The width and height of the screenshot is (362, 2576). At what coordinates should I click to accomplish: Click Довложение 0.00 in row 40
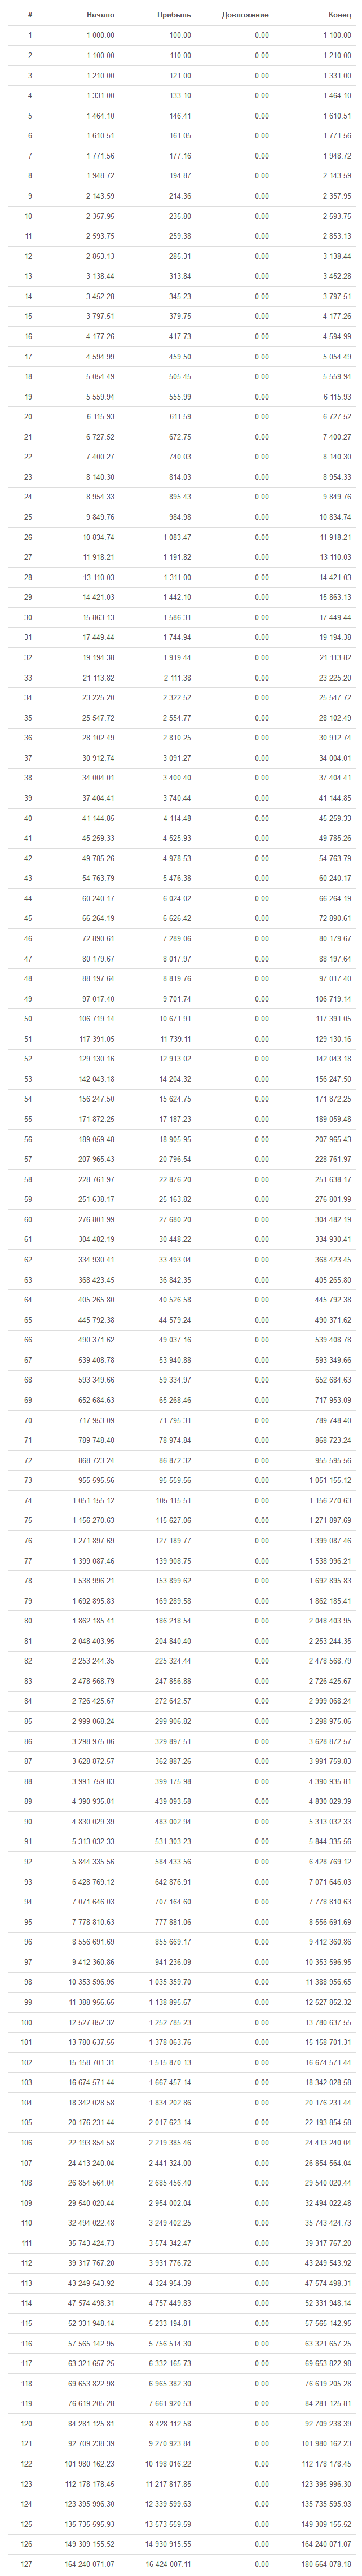pos(261,818)
